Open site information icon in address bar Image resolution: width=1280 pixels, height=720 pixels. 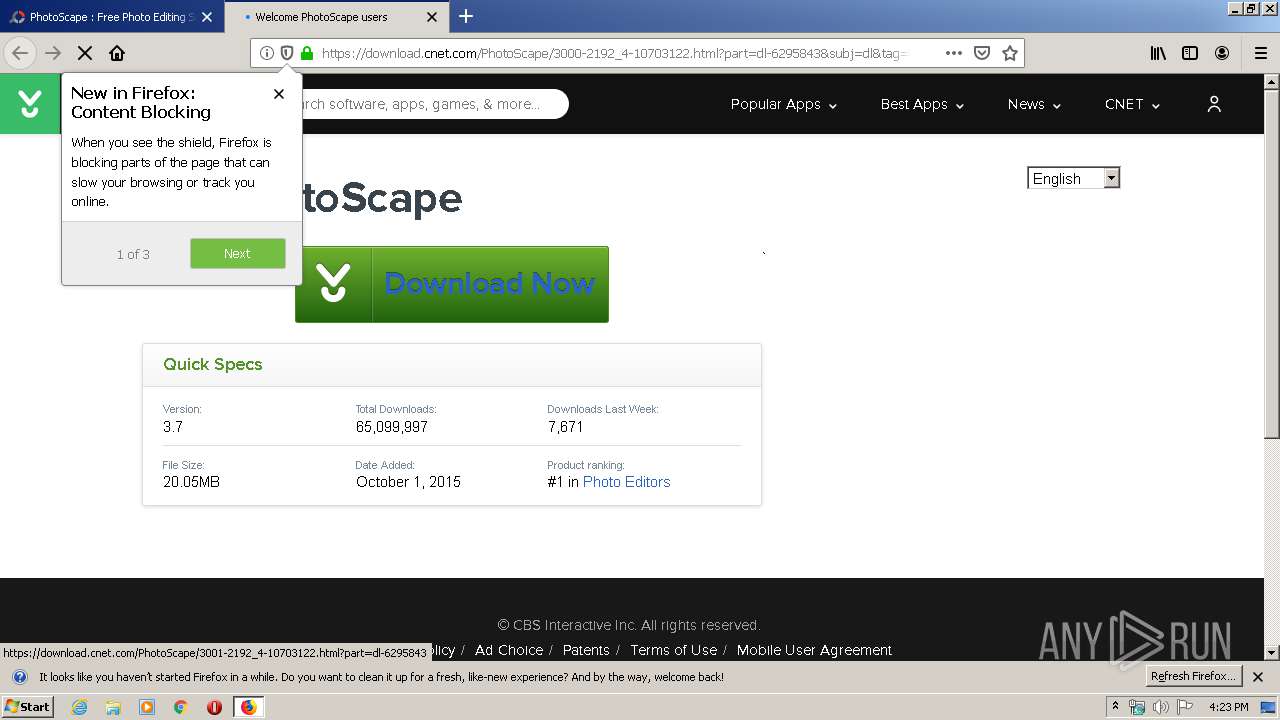(x=267, y=53)
